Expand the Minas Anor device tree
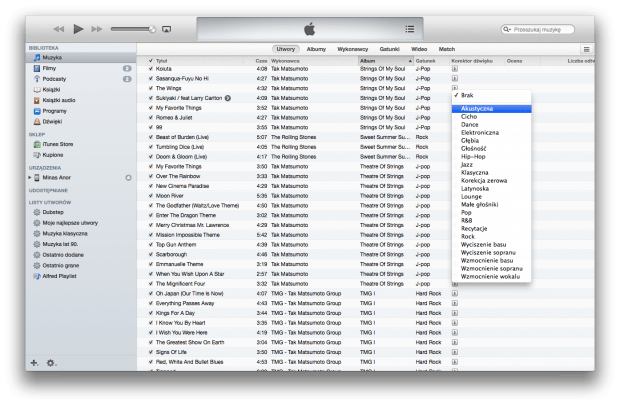The height and width of the screenshot is (406, 620). tap(30, 178)
